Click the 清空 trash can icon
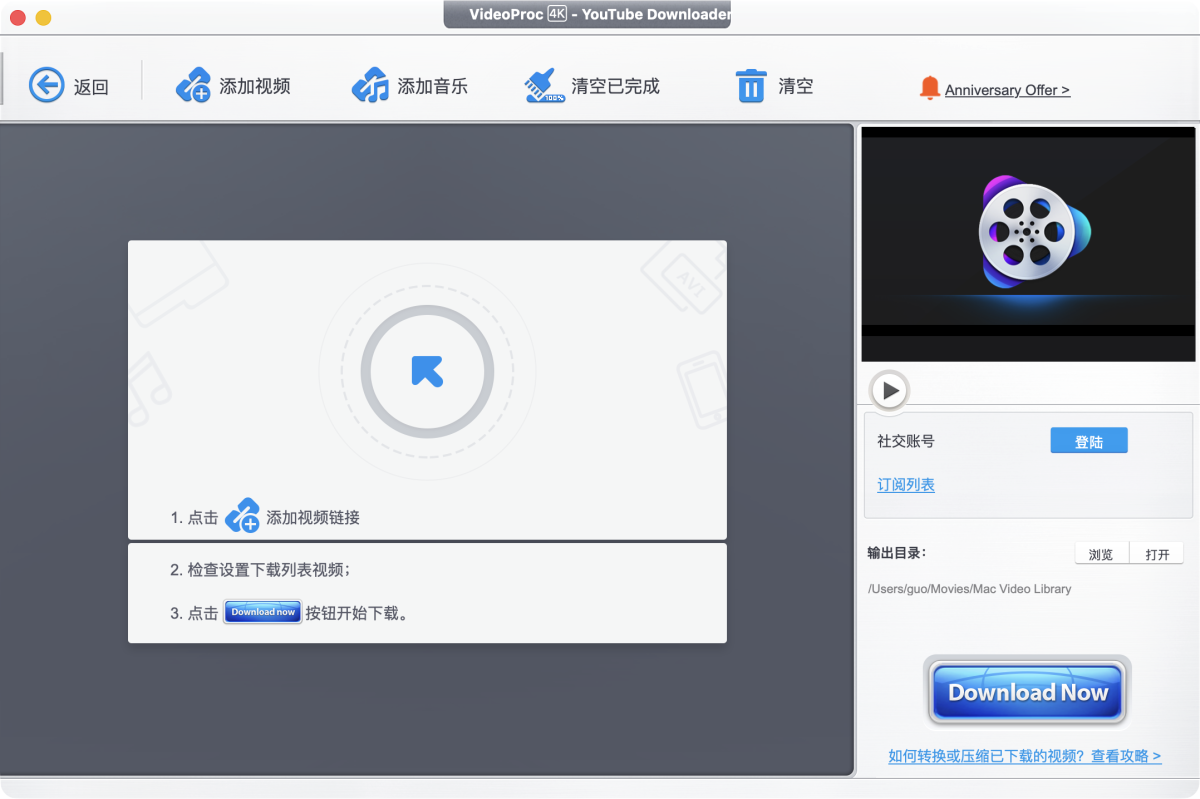Viewport: 1200px width, 799px height. pos(752,86)
